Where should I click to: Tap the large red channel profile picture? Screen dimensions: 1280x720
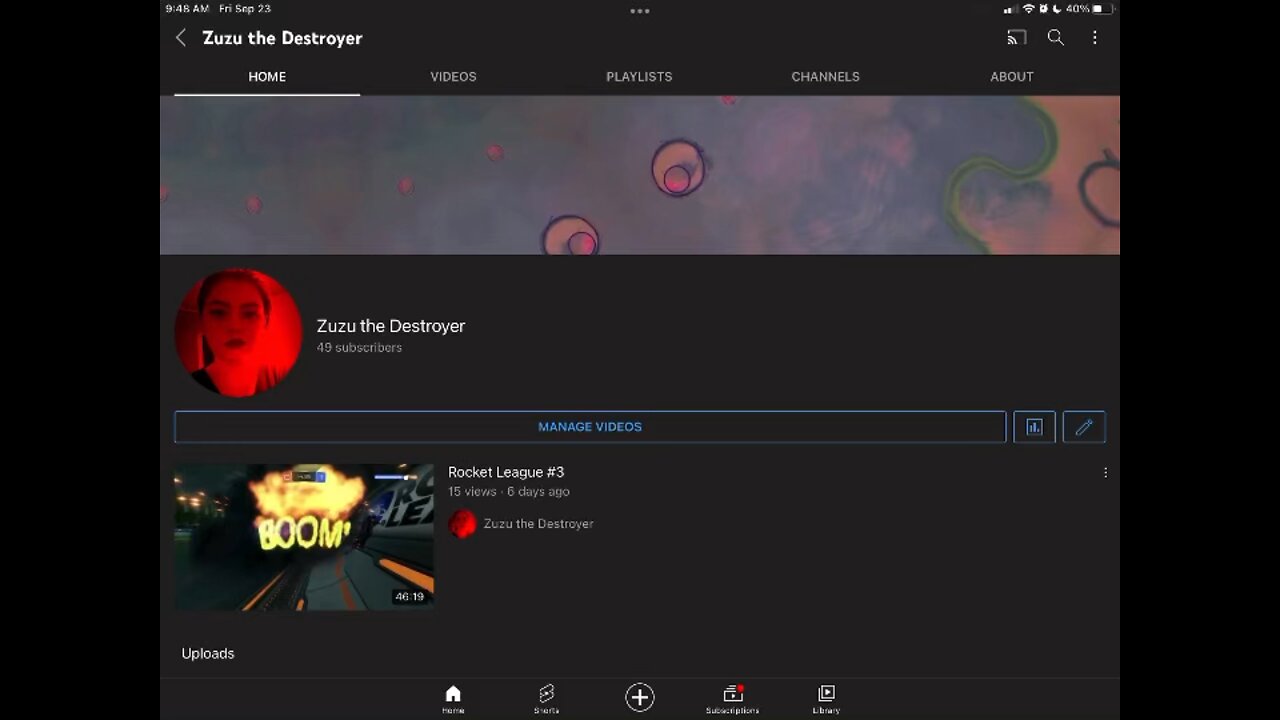[x=238, y=333]
